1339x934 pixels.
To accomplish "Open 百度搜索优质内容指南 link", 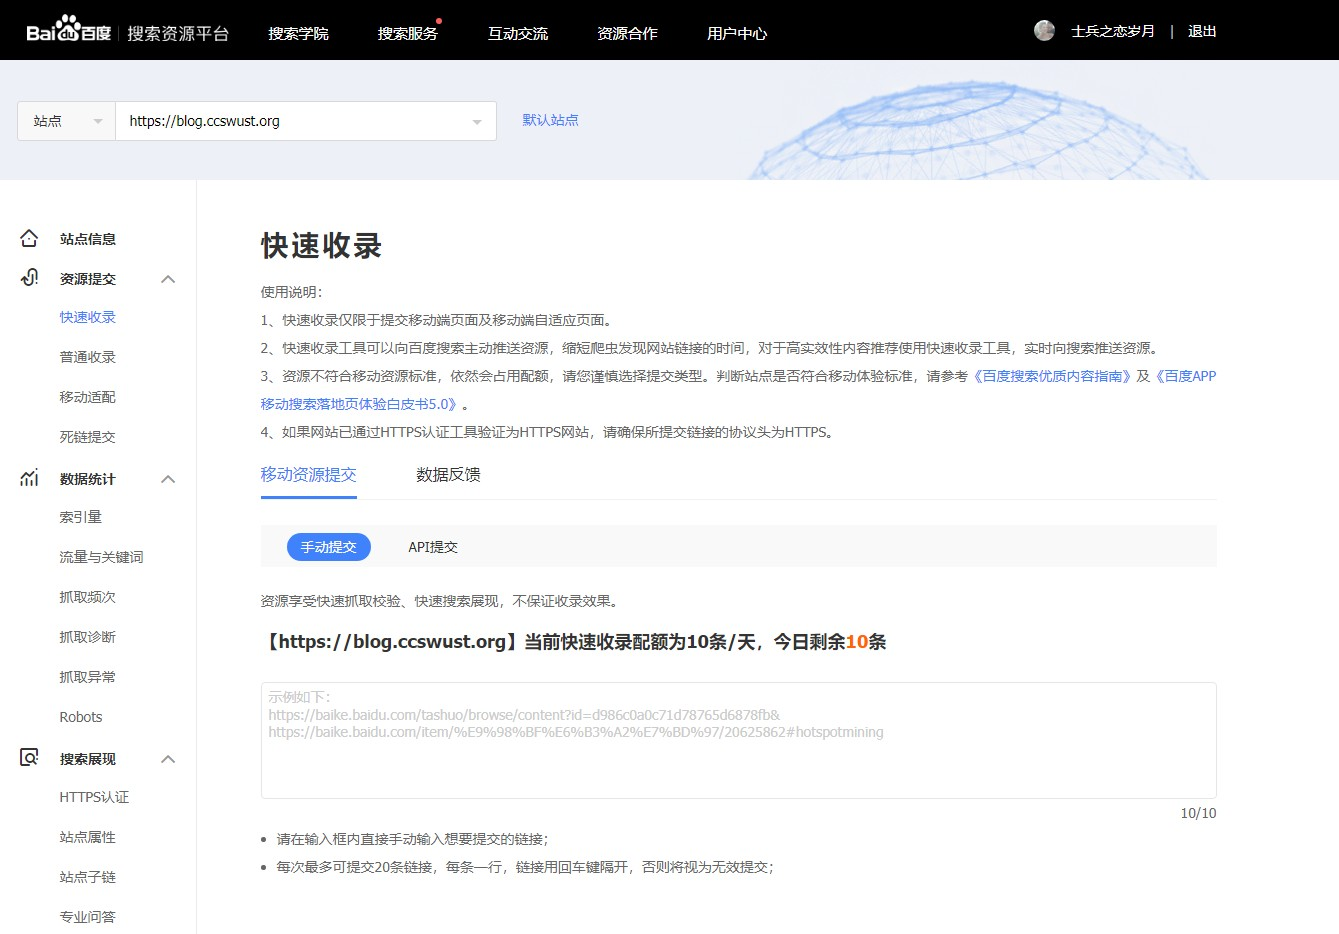I will tap(1052, 376).
